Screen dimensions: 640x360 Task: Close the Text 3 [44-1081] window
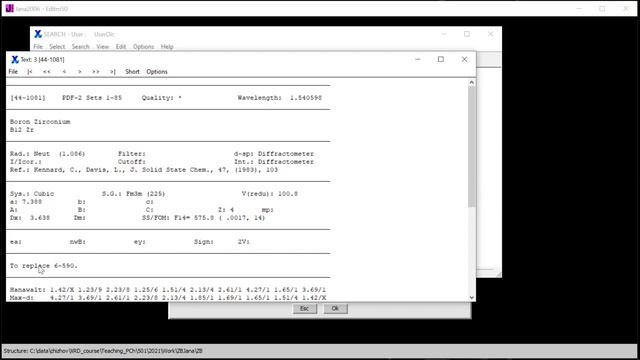[464, 60]
